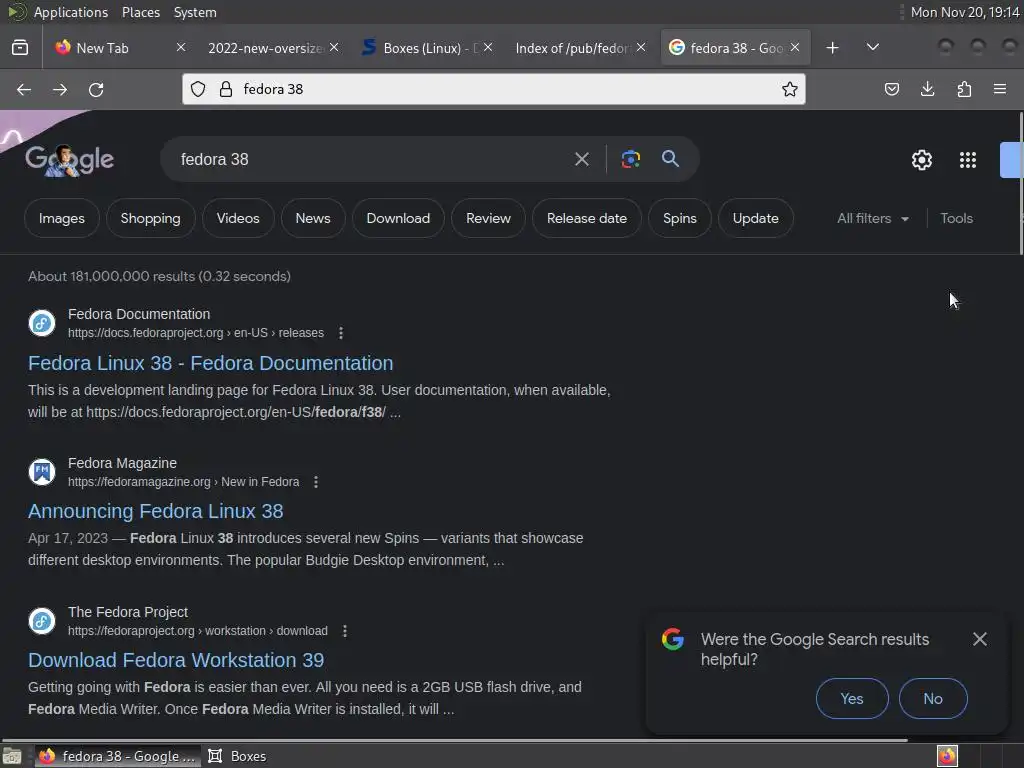Apply the Review search chip
This screenshot has height=768, width=1024.
tap(488, 219)
